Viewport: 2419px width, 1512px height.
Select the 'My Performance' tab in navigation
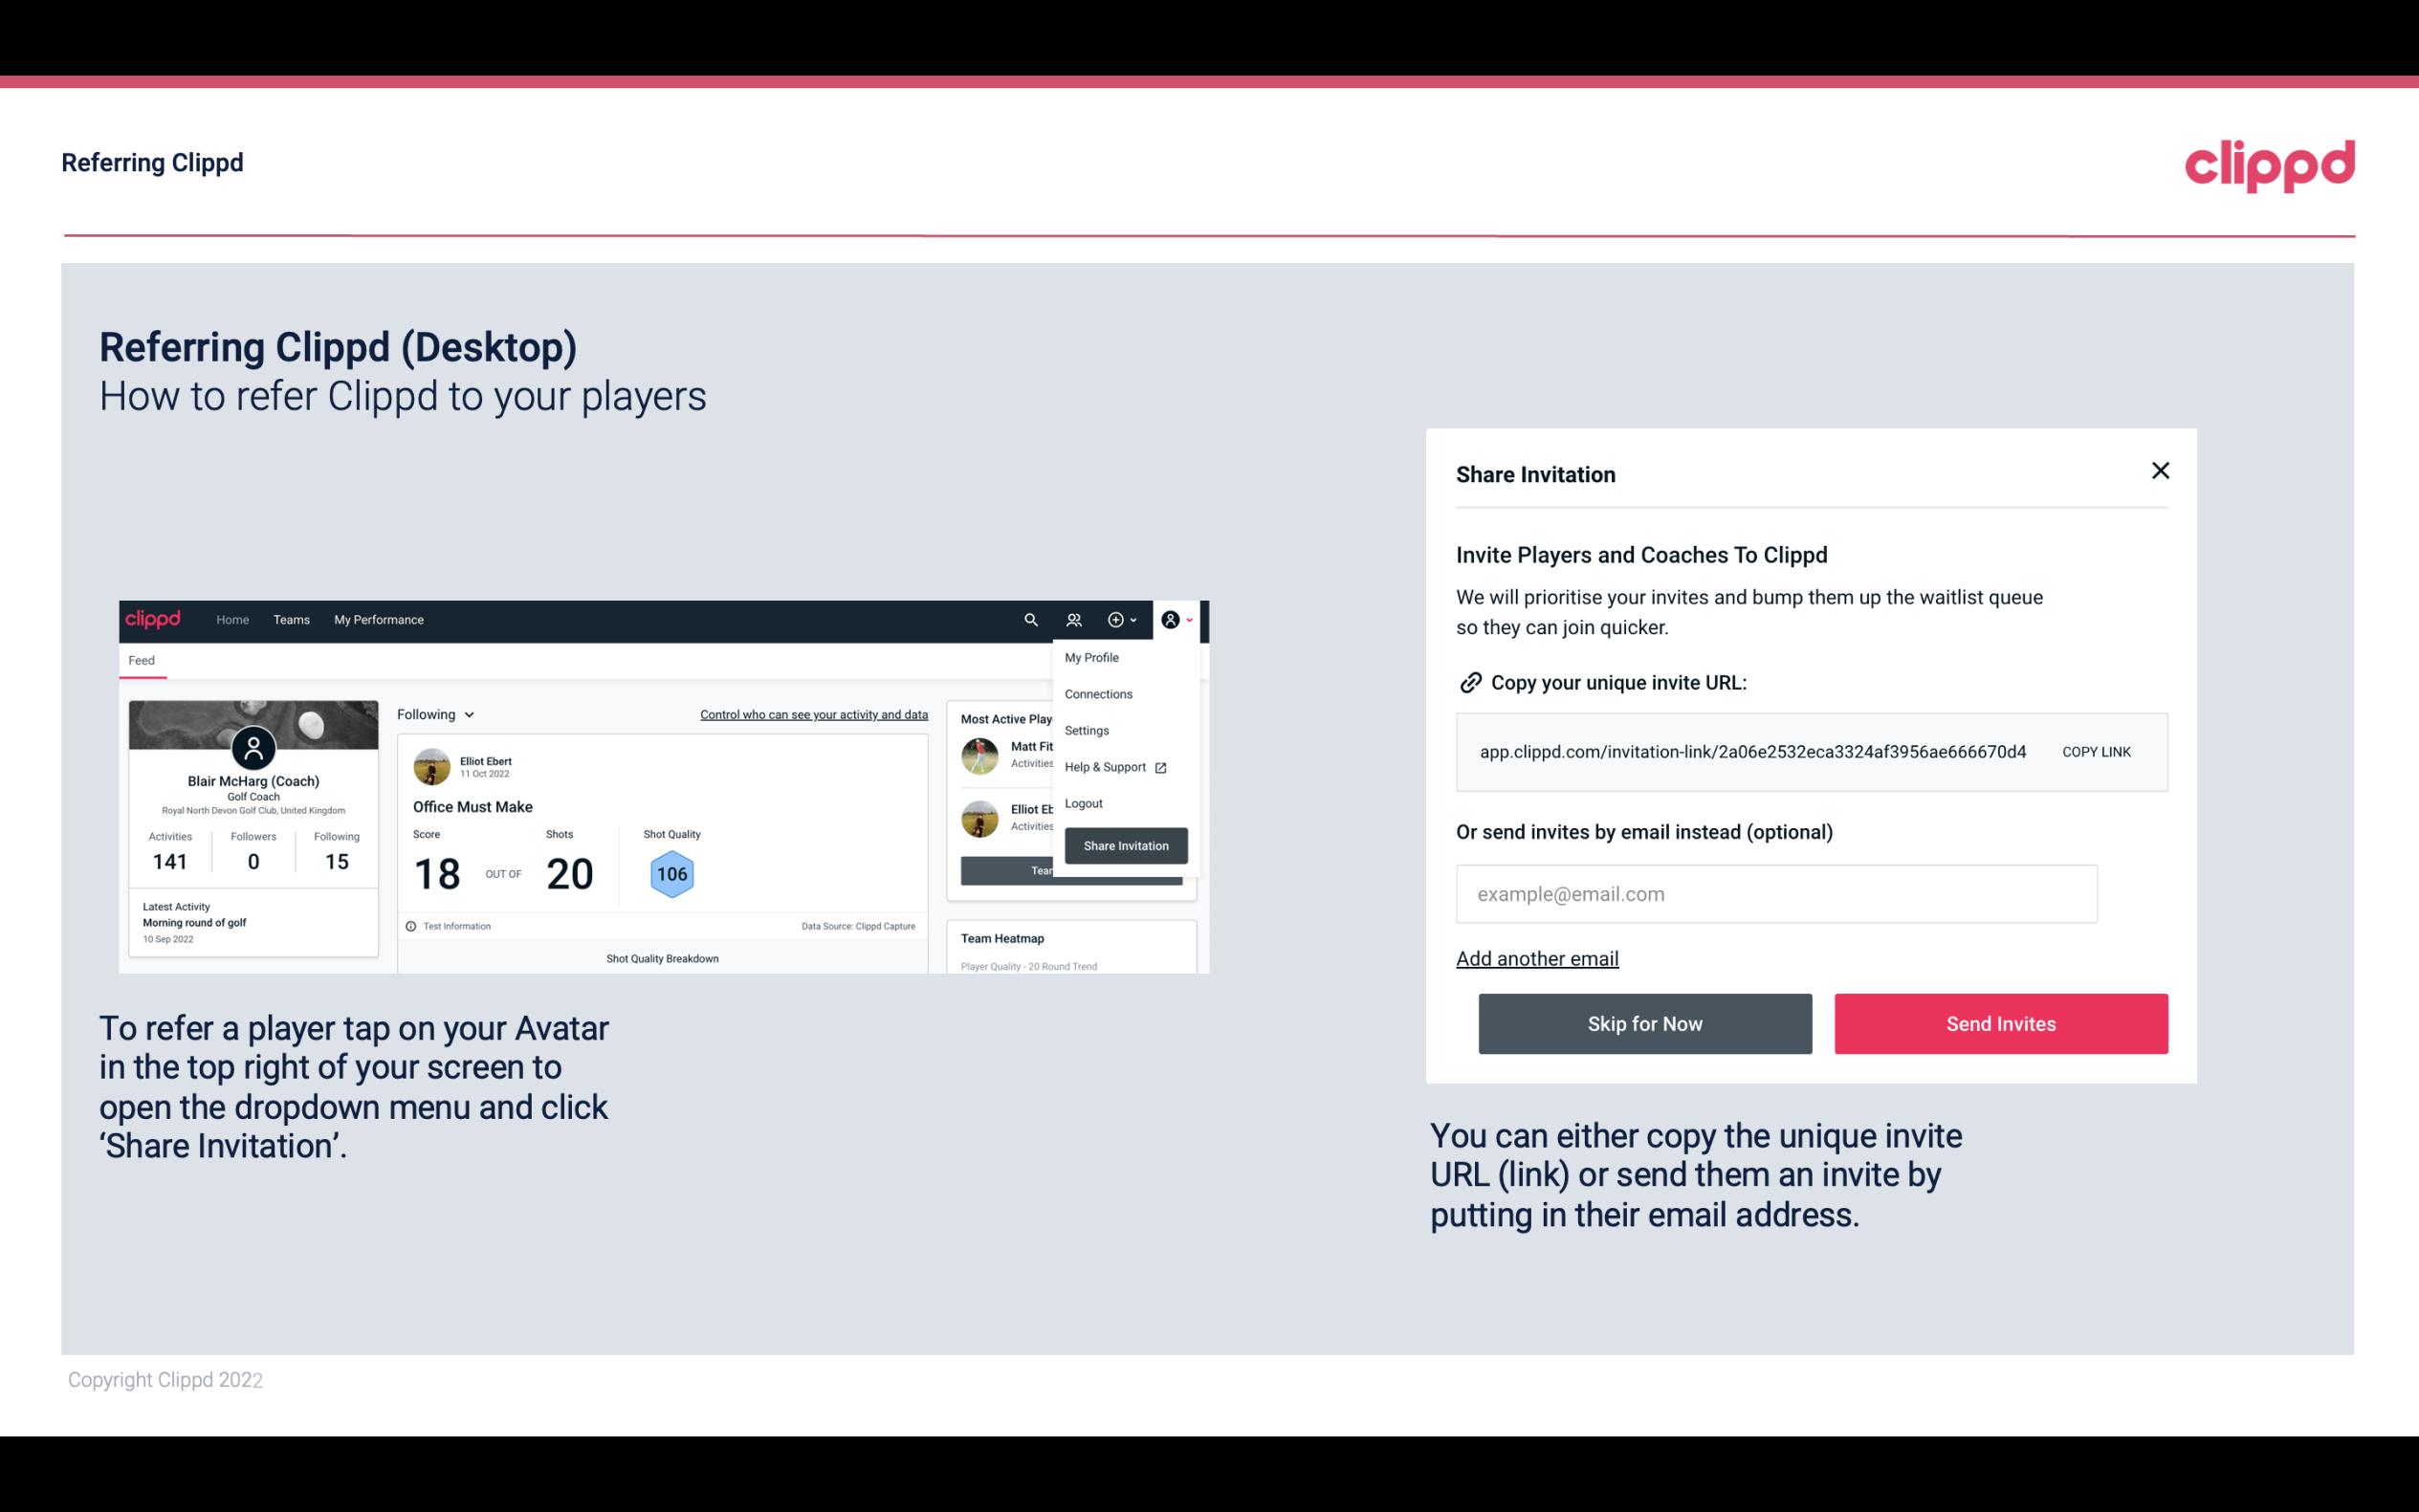380,619
